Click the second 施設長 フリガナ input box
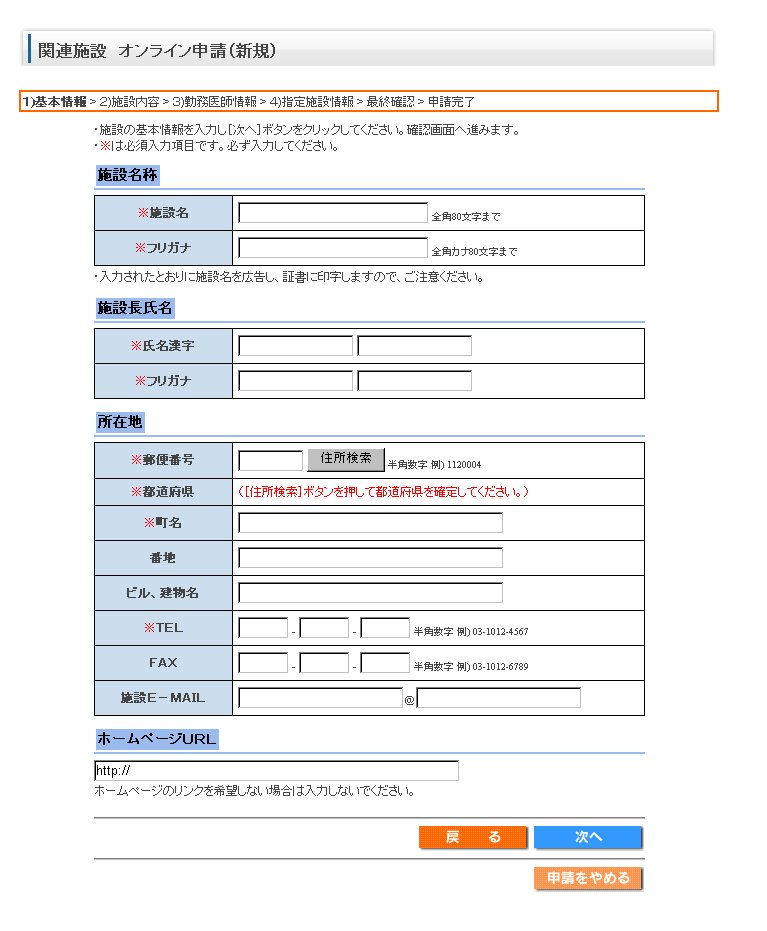767x931 pixels. click(414, 381)
